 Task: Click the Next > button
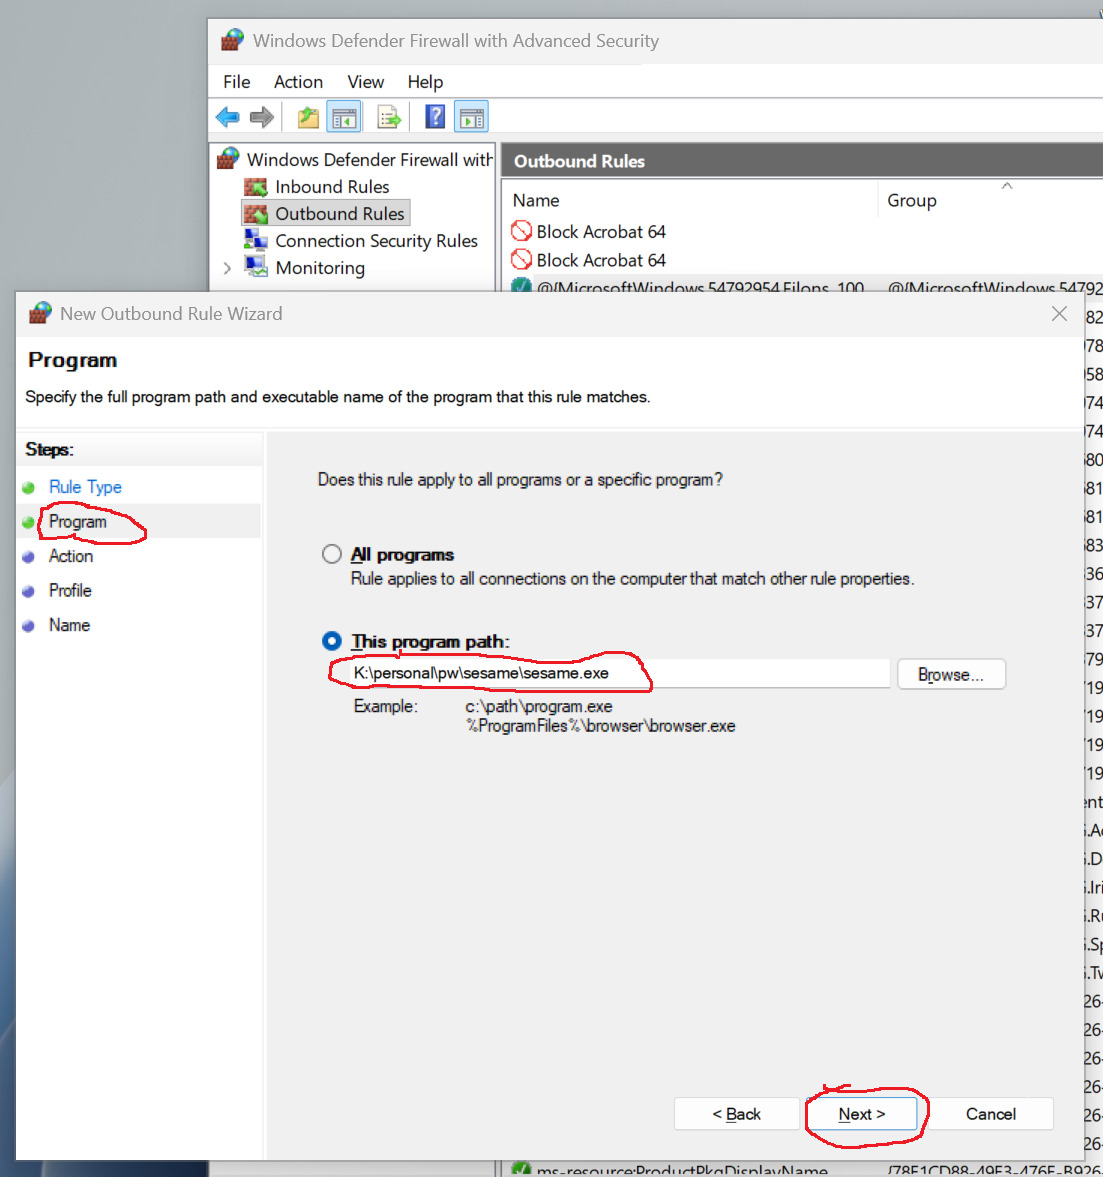point(862,1114)
